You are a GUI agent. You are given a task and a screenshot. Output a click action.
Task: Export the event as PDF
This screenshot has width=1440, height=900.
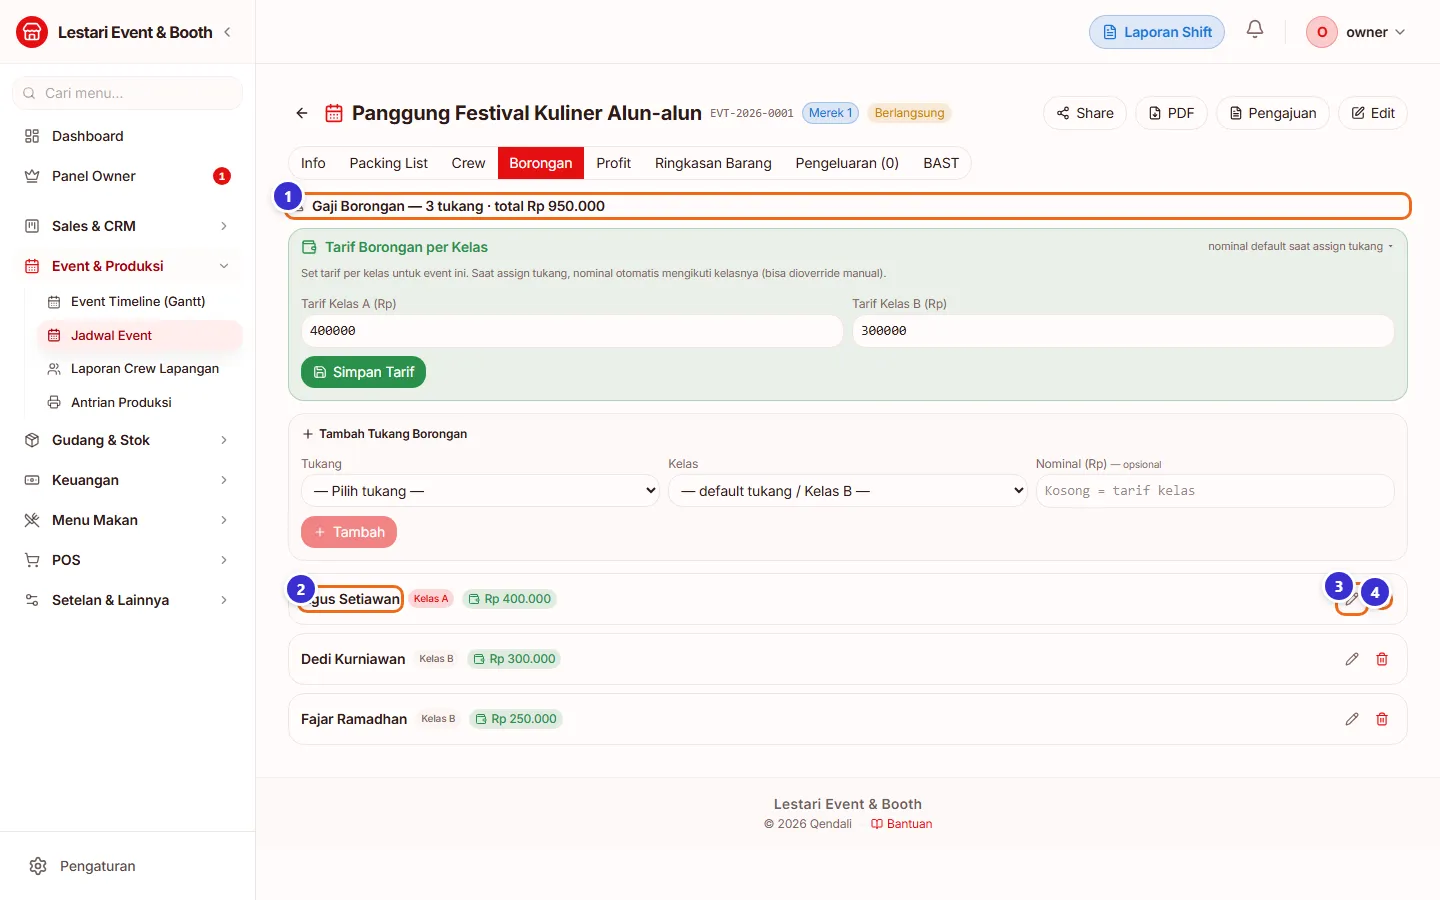coord(1171,113)
